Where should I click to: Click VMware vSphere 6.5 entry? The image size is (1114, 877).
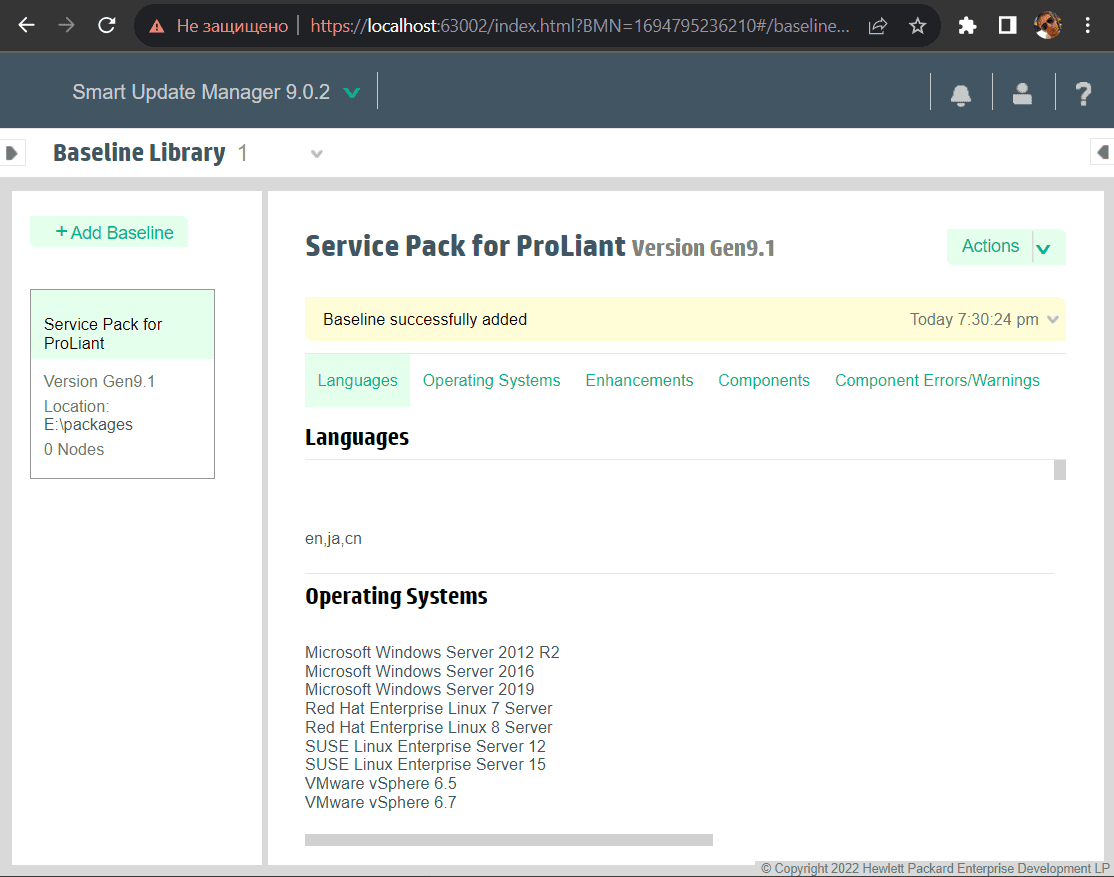(x=381, y=783)
